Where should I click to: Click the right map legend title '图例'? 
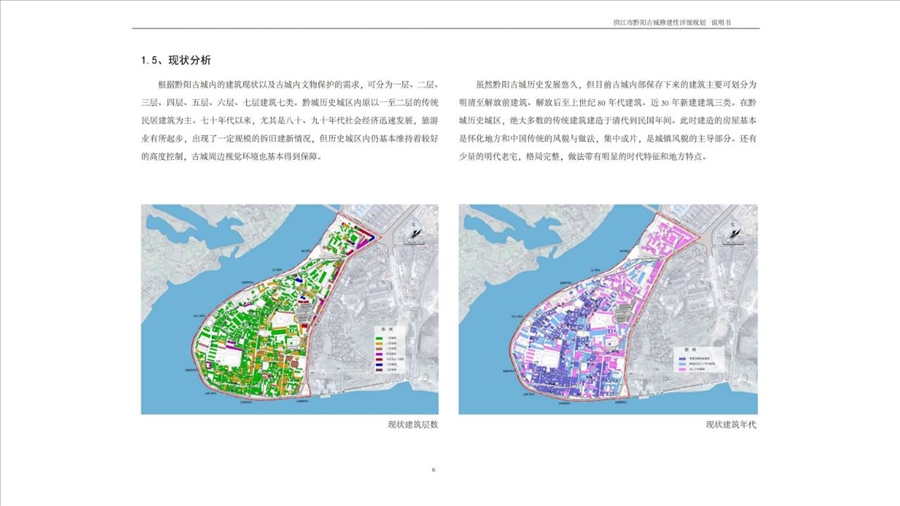click(x=690, y=349)
